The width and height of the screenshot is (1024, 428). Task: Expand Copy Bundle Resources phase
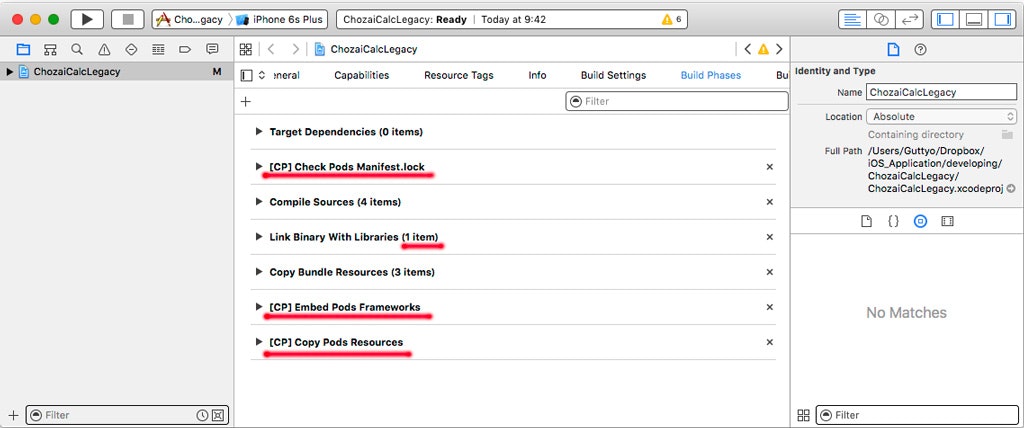pos(259,272)
